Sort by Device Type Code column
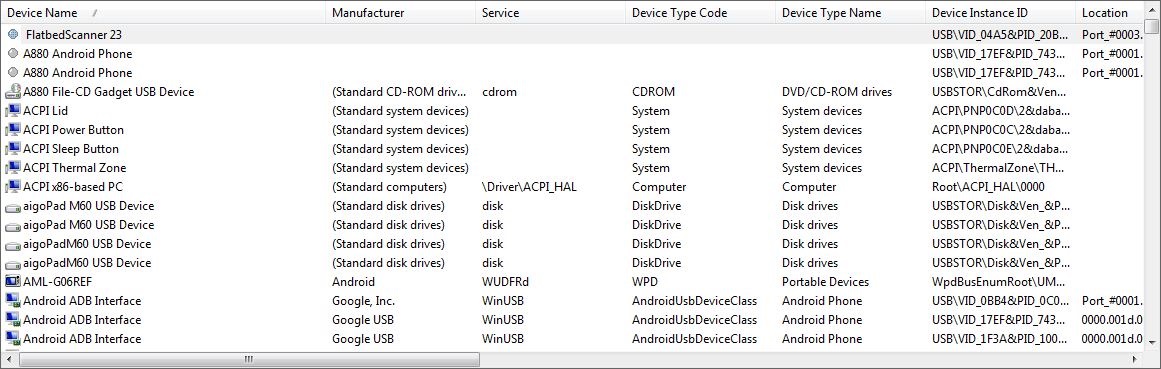The height and width of the screenshot is (369, 1161). click(700, 13)
